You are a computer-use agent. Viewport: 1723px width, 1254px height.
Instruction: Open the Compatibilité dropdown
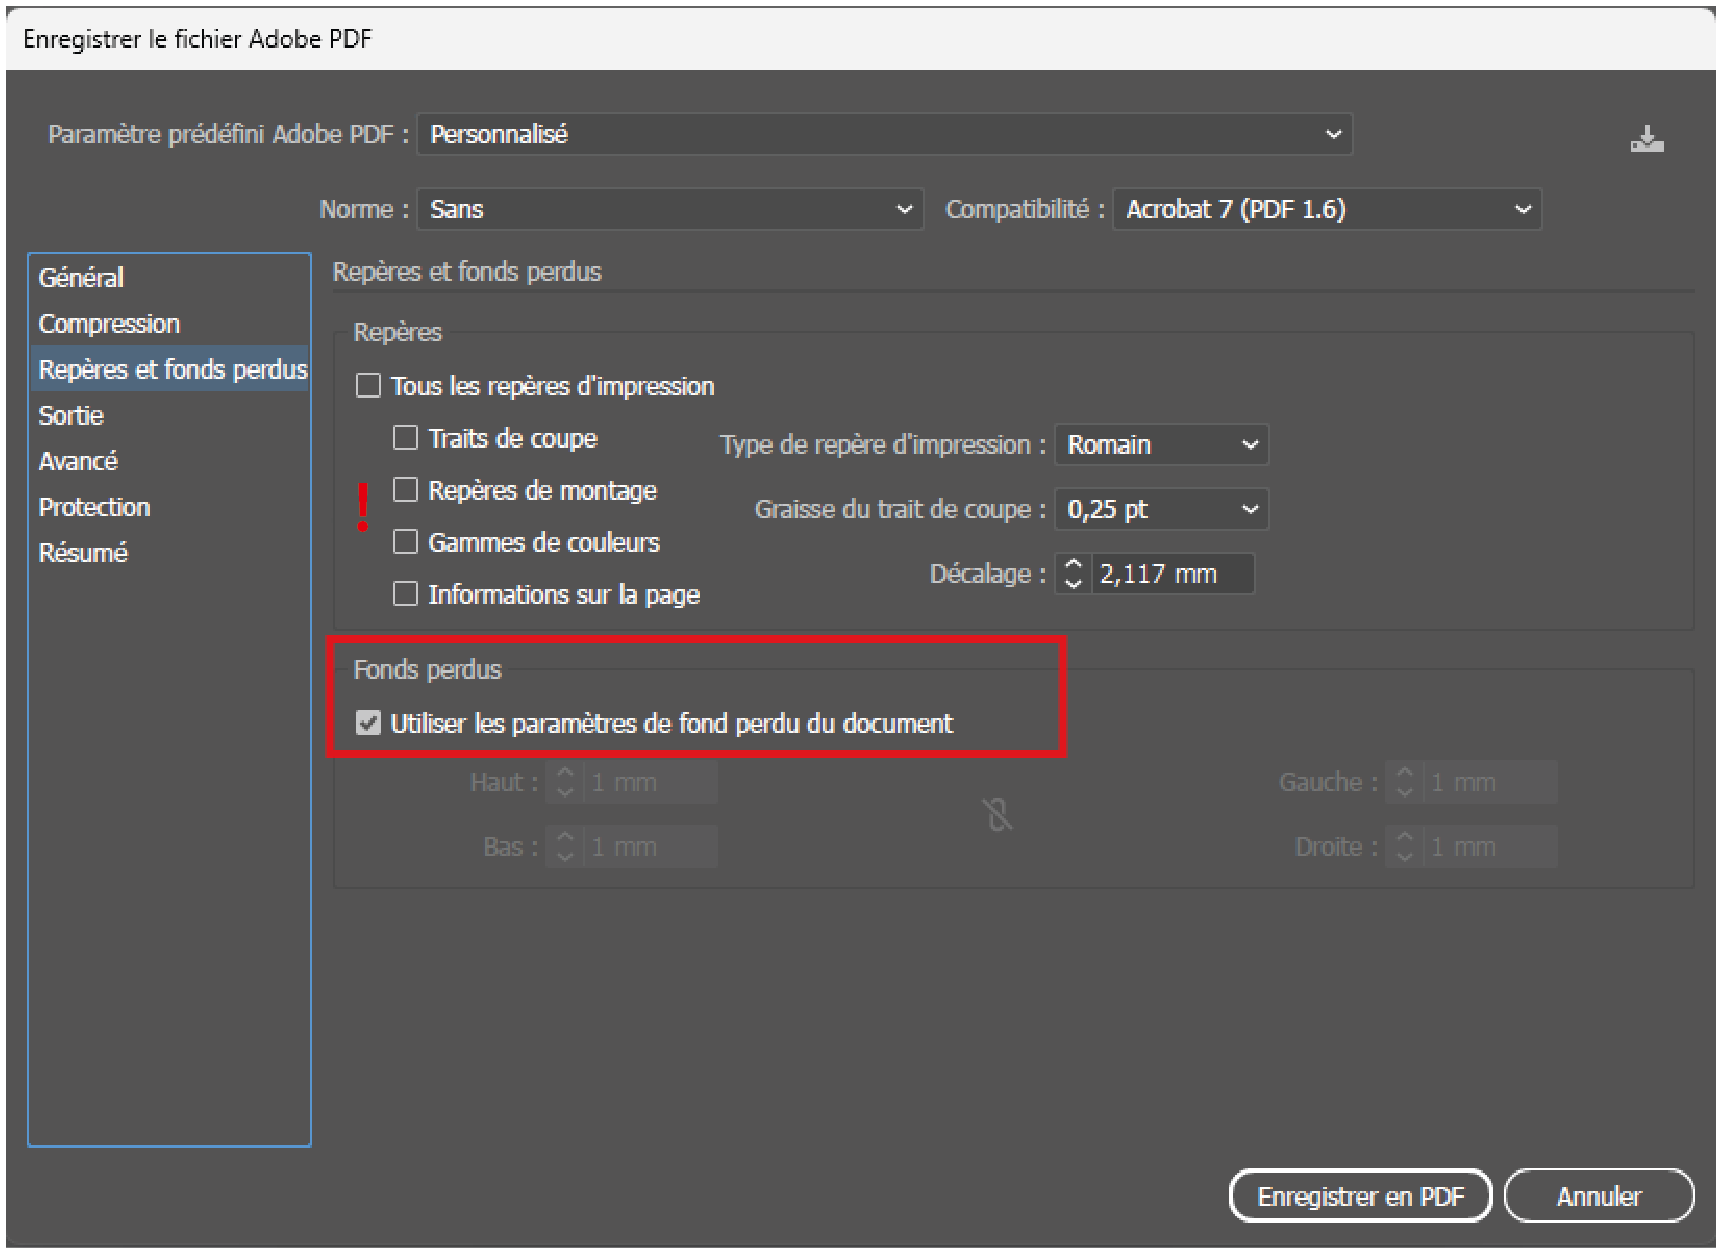[x=1326, y=210]
